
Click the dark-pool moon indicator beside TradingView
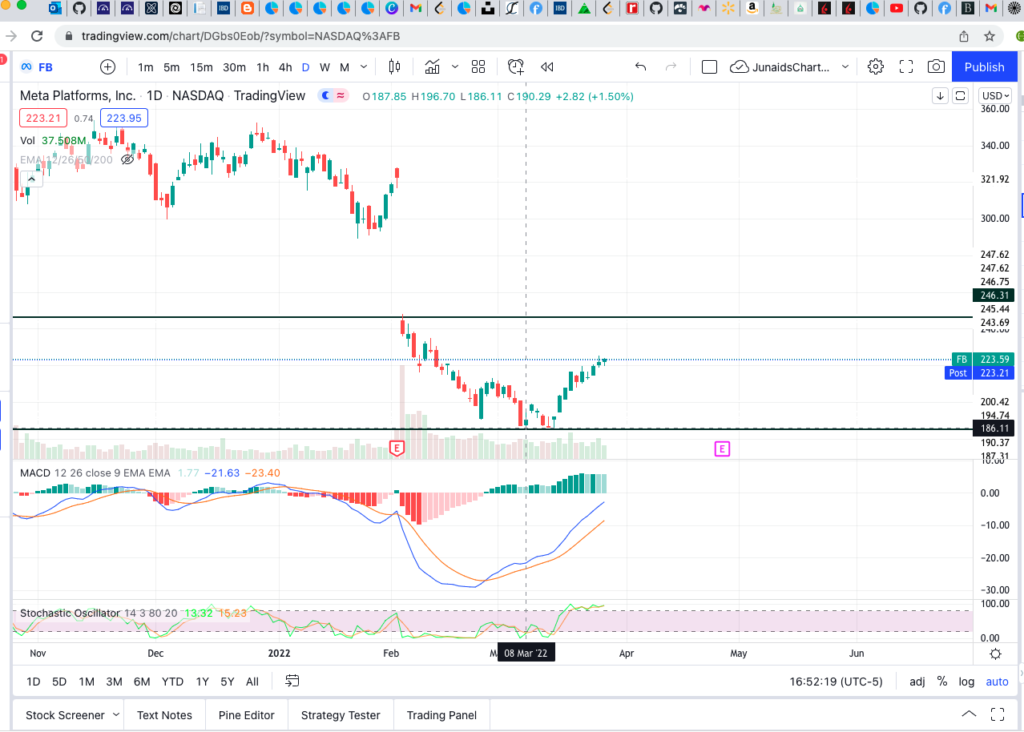(325, 95)
